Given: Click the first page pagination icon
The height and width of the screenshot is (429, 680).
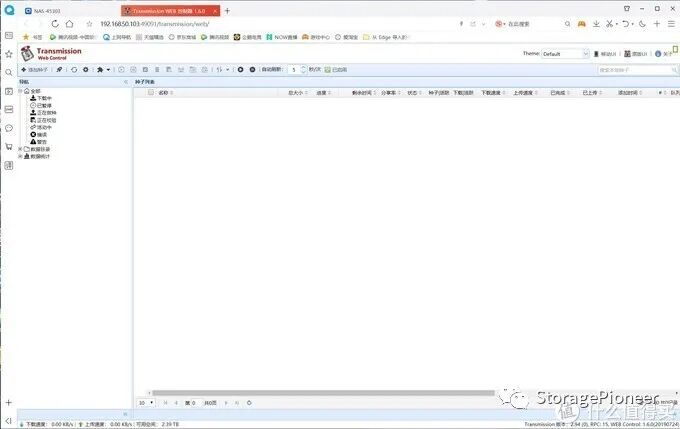Looking at the screenshot, I should coord(165,403).
